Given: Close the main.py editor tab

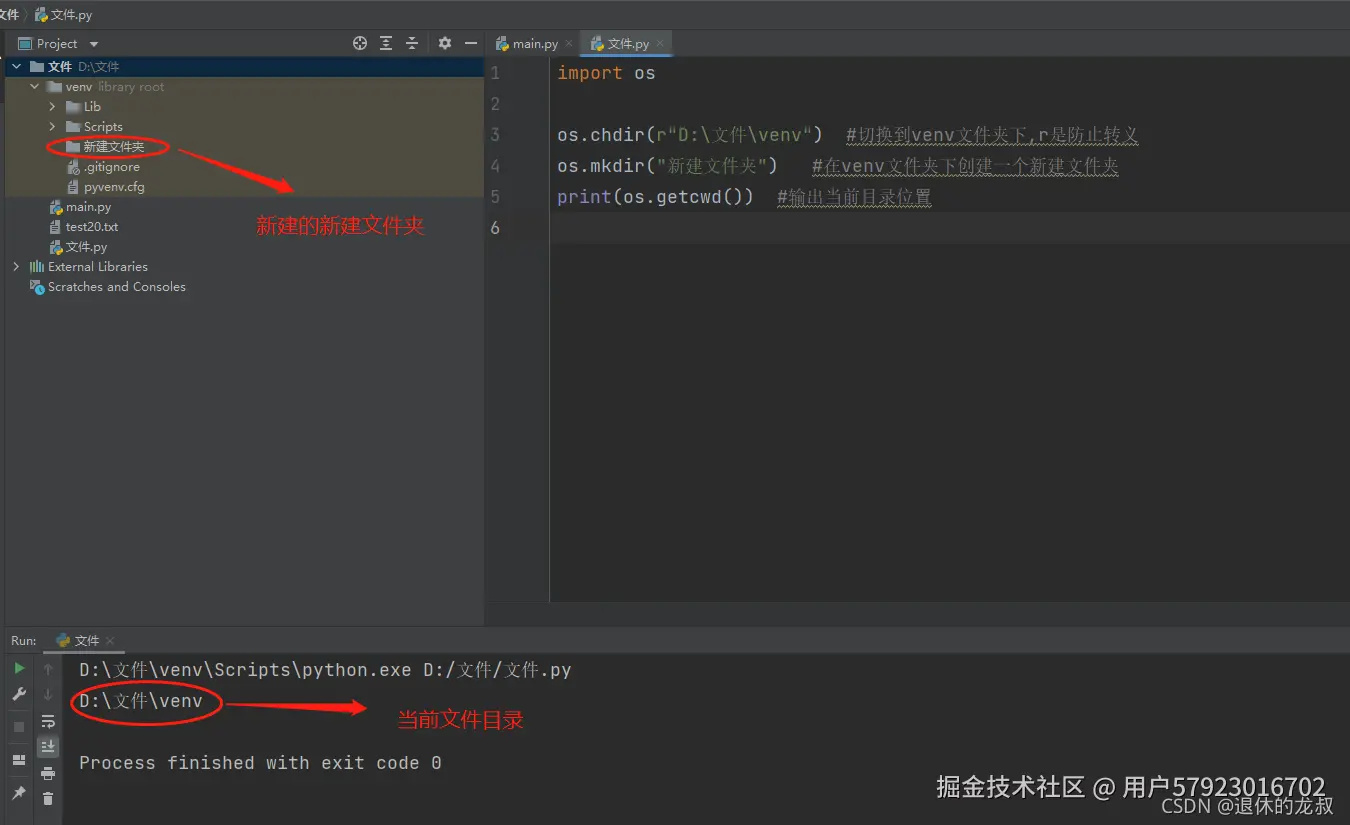Looking at the screenshot, I should pos(569,44).
